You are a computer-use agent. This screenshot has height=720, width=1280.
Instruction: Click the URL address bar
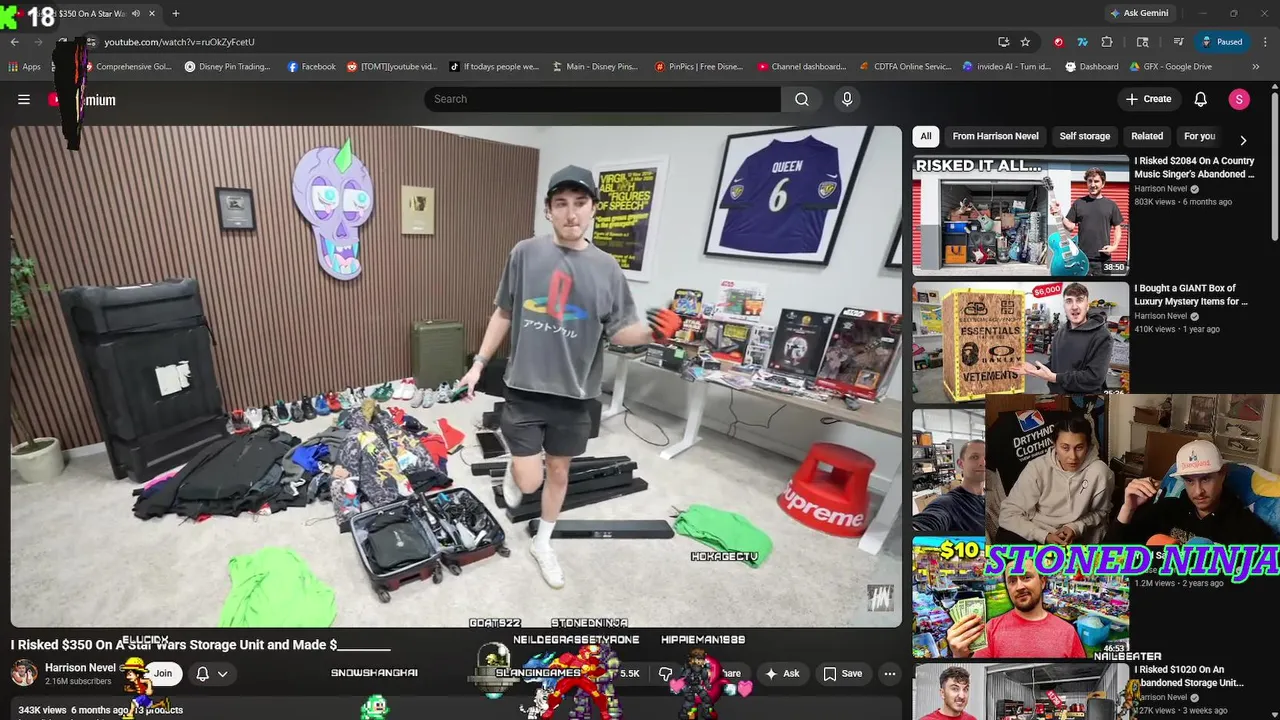[540, 42]
